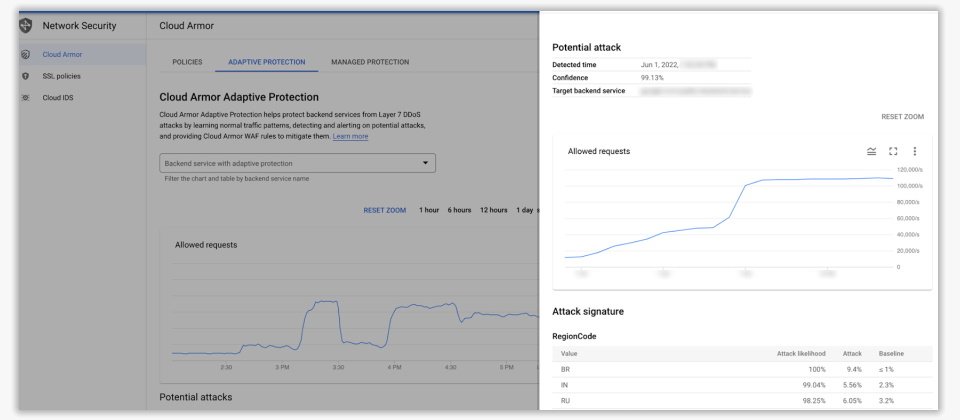Open the chart in fullscreen view

893,151
